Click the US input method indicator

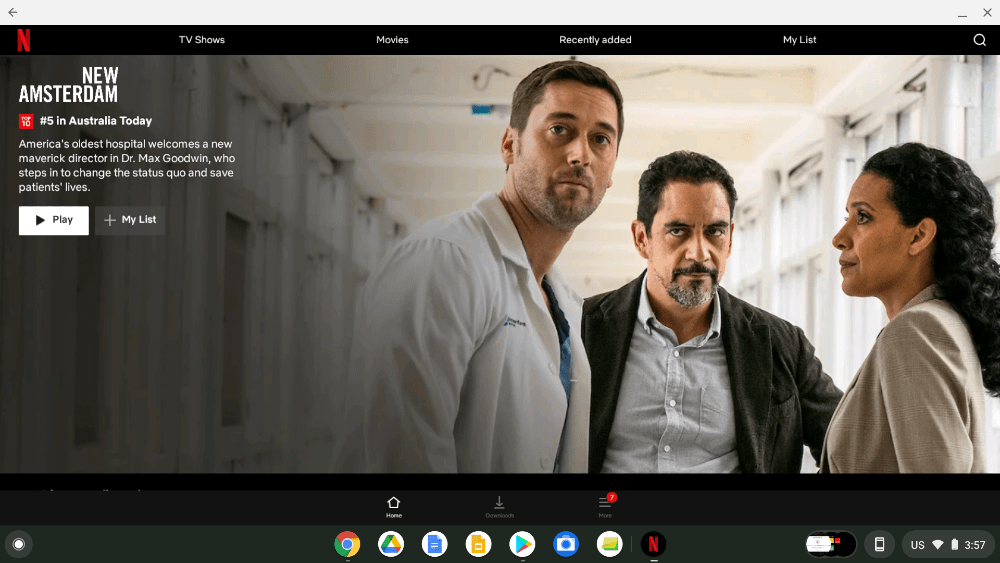point(917,545)
